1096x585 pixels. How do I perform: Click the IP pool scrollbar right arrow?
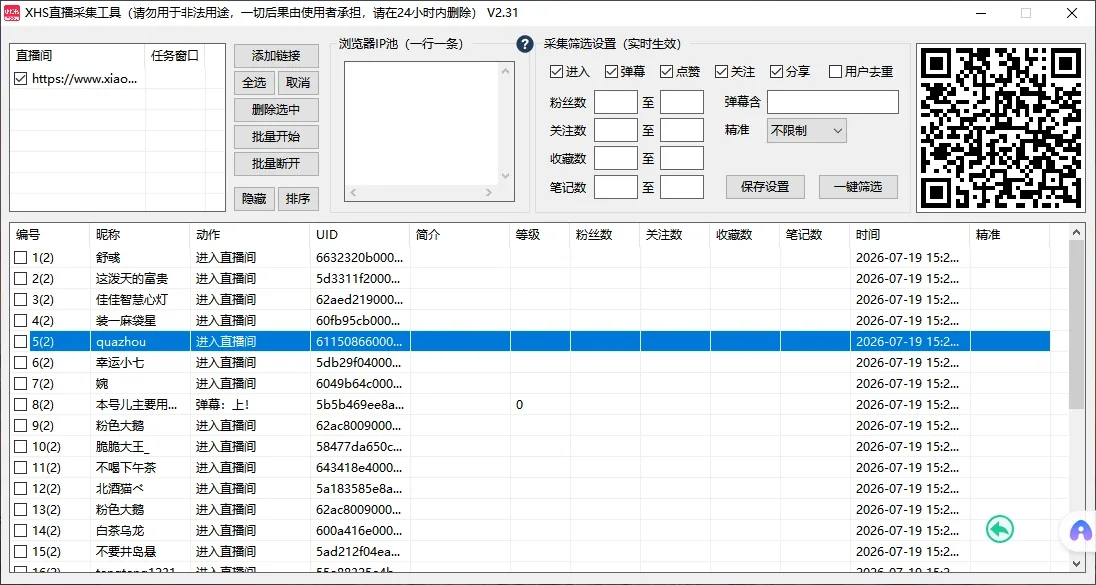click(489, 192)
